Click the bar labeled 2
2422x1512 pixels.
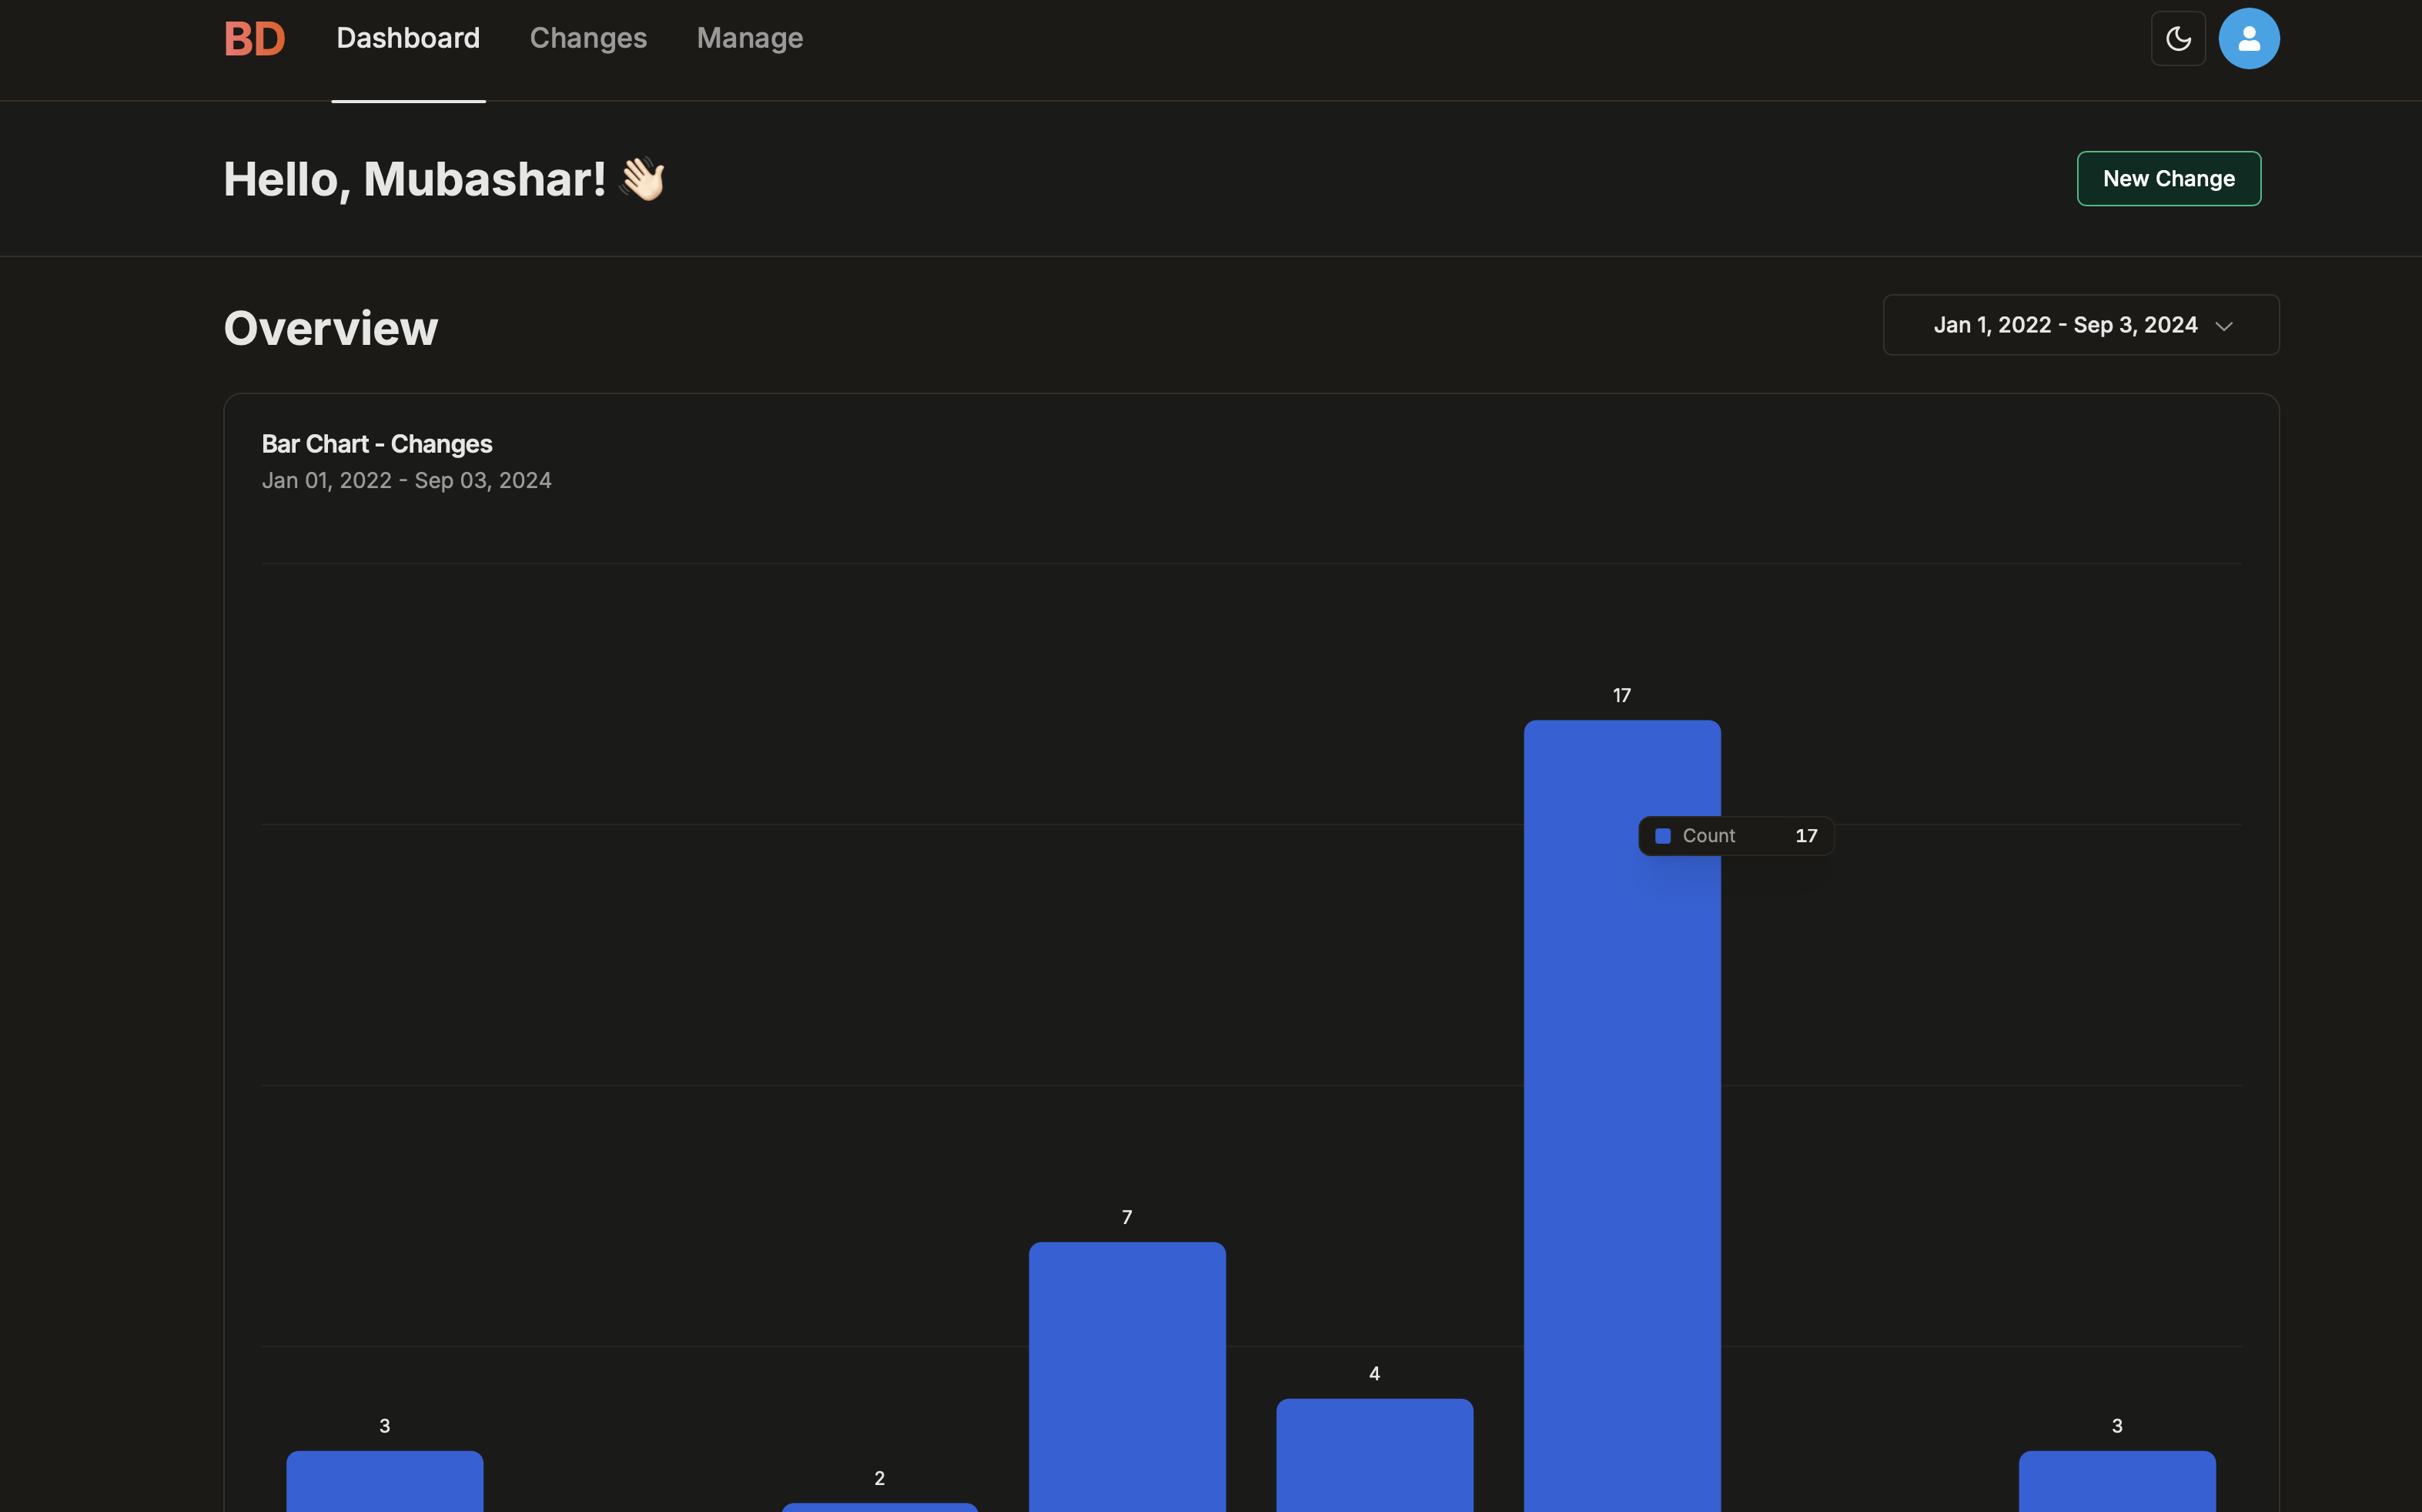pyautogui.click(x=880, y=1507)
